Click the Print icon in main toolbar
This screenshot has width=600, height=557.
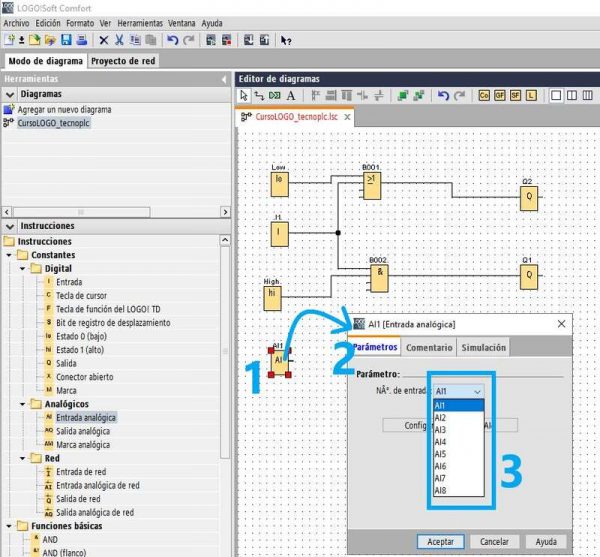click(x=81, y=40)
